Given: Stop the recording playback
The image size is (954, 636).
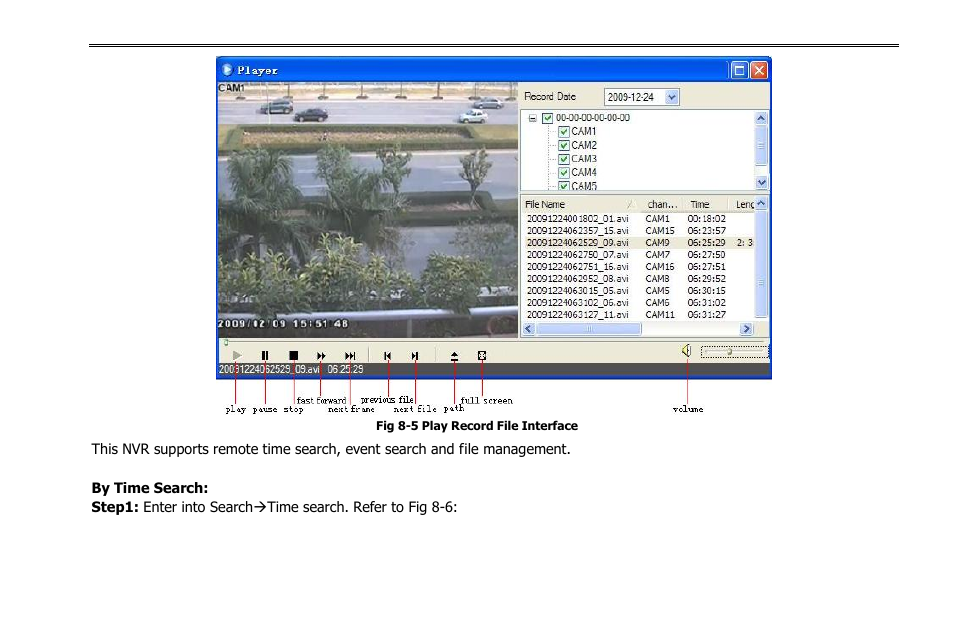Looking at the screenshot, I should pyautogui.click(x=293, y=355).
